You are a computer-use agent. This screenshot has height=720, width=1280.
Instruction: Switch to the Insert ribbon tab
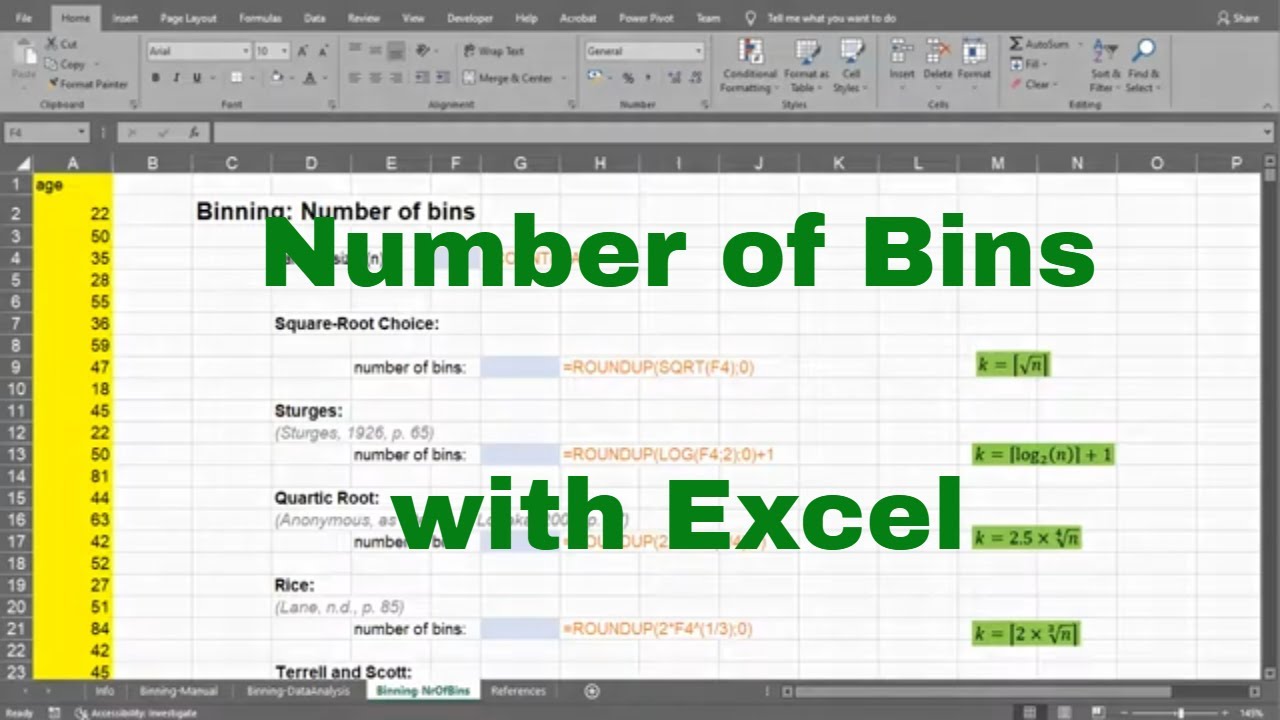click(x=125, y=18)
